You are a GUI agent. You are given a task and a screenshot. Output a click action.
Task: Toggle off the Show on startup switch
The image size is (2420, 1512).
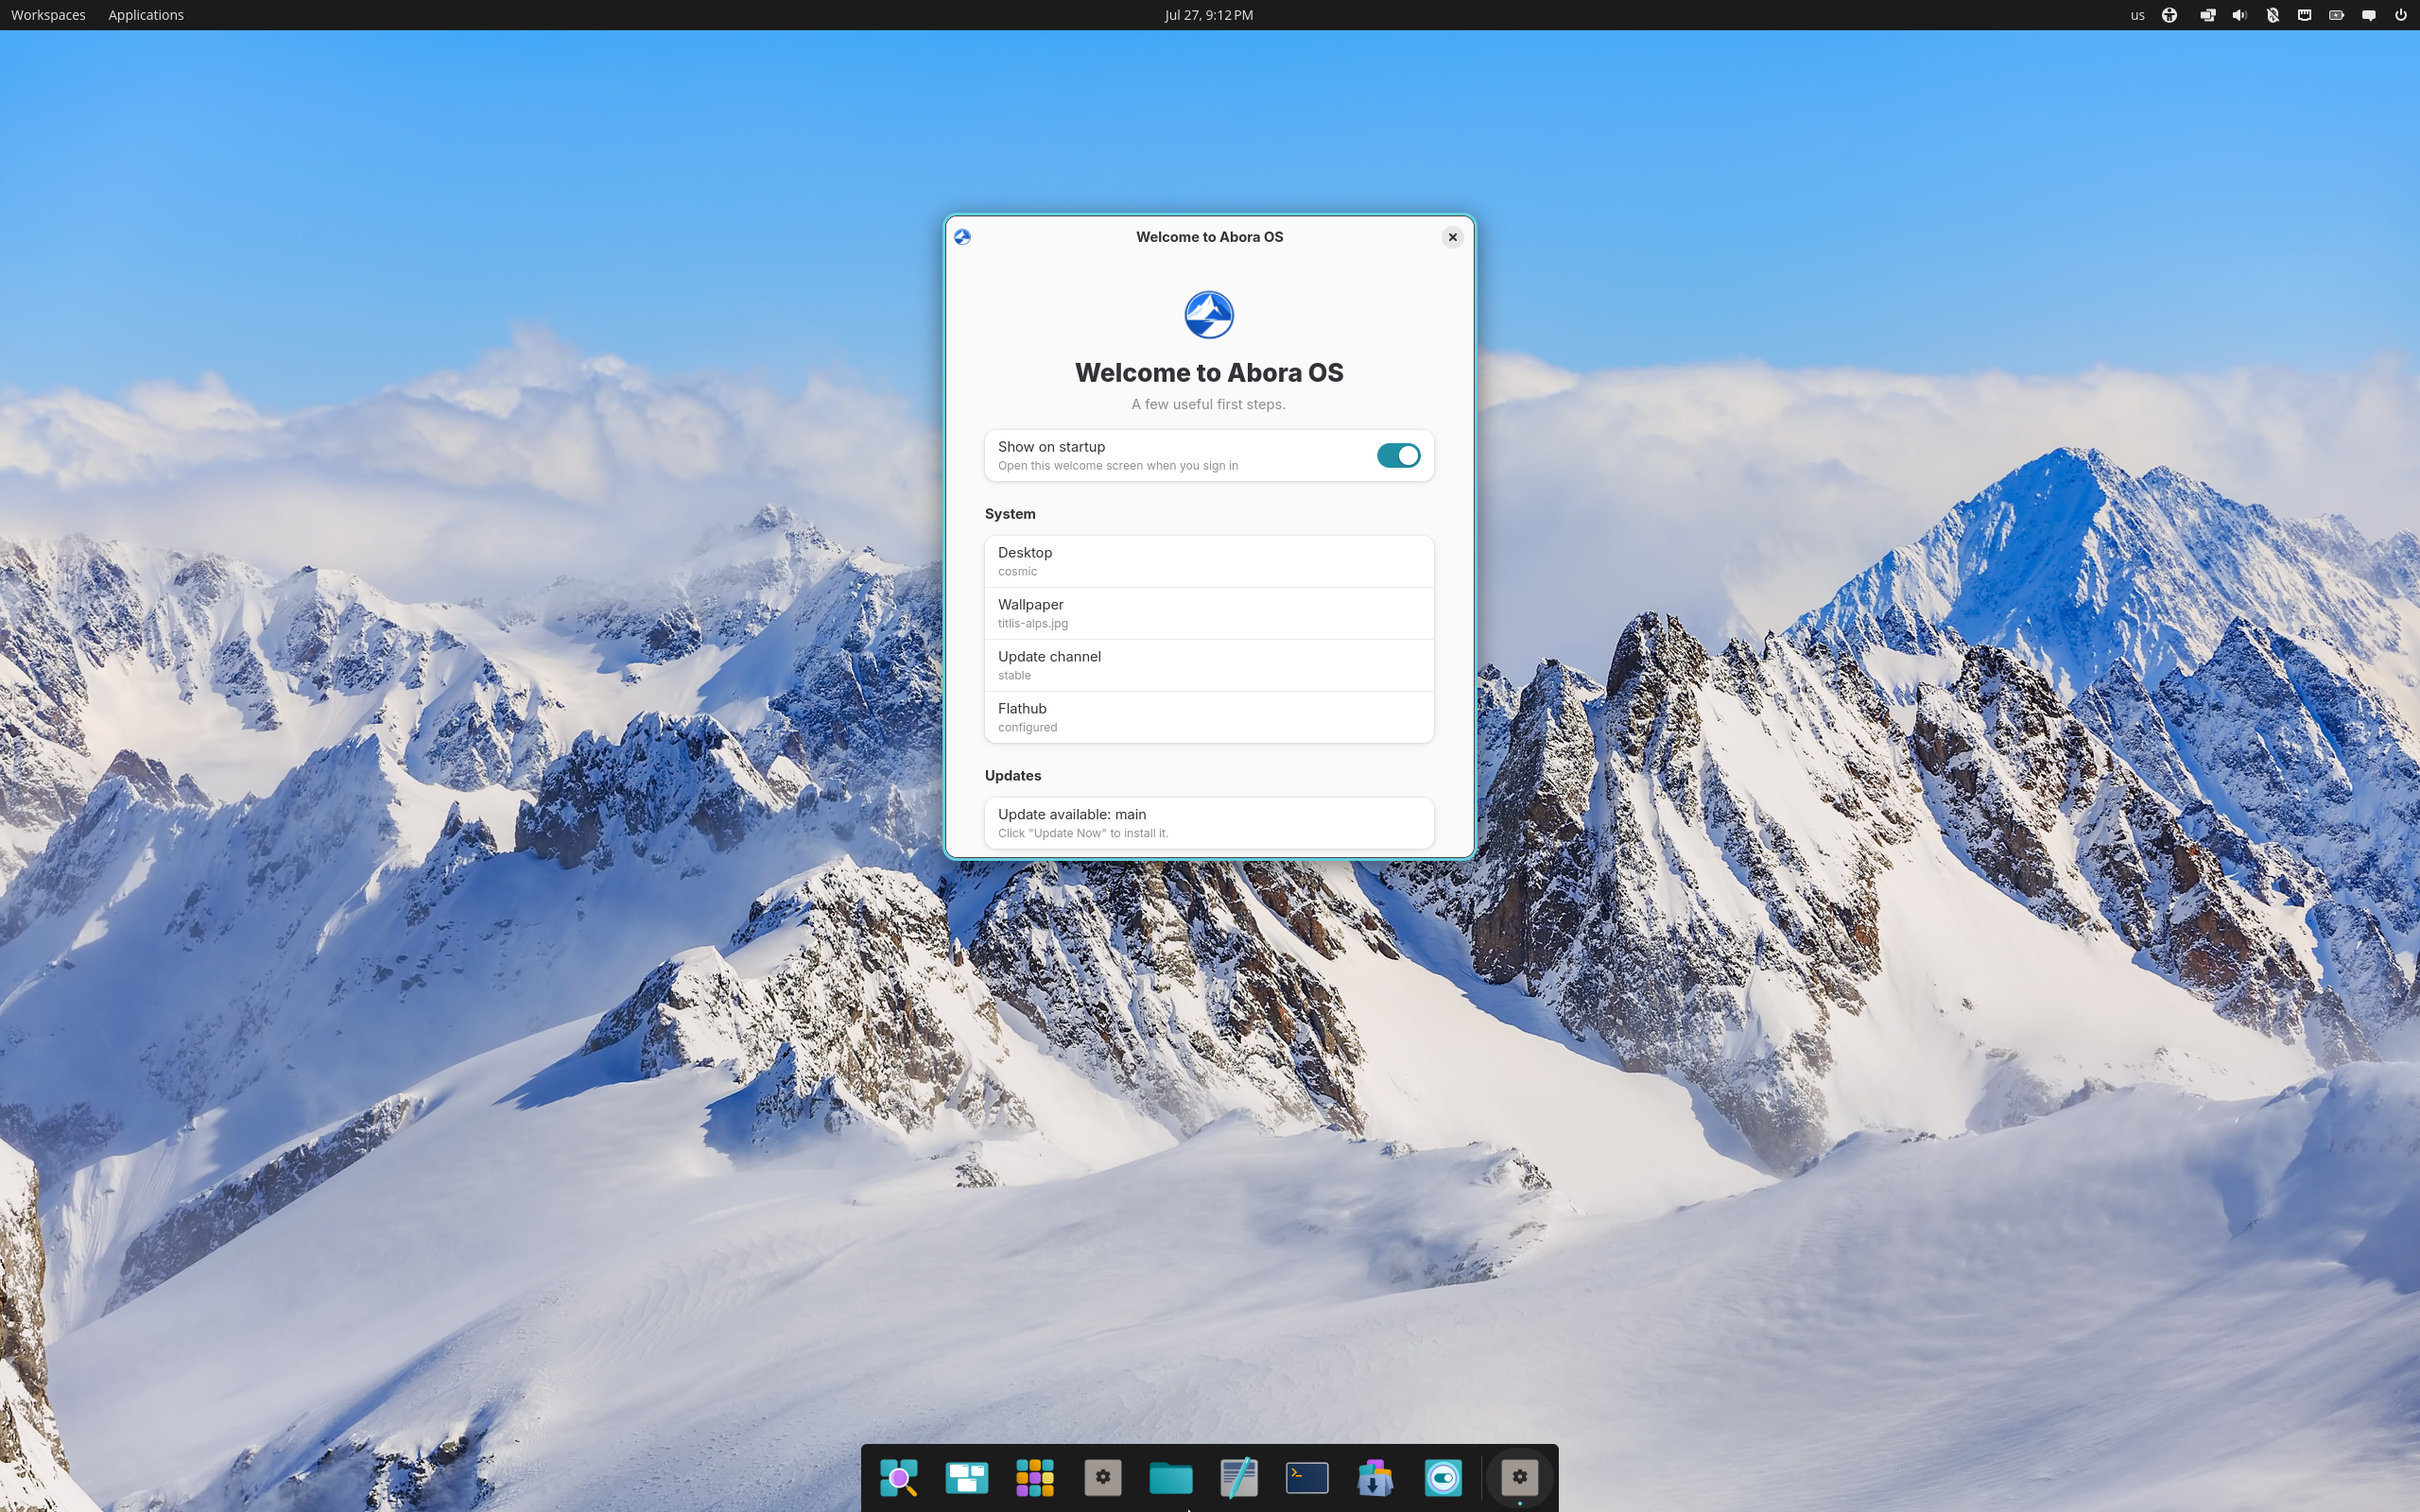(1398, 456)
